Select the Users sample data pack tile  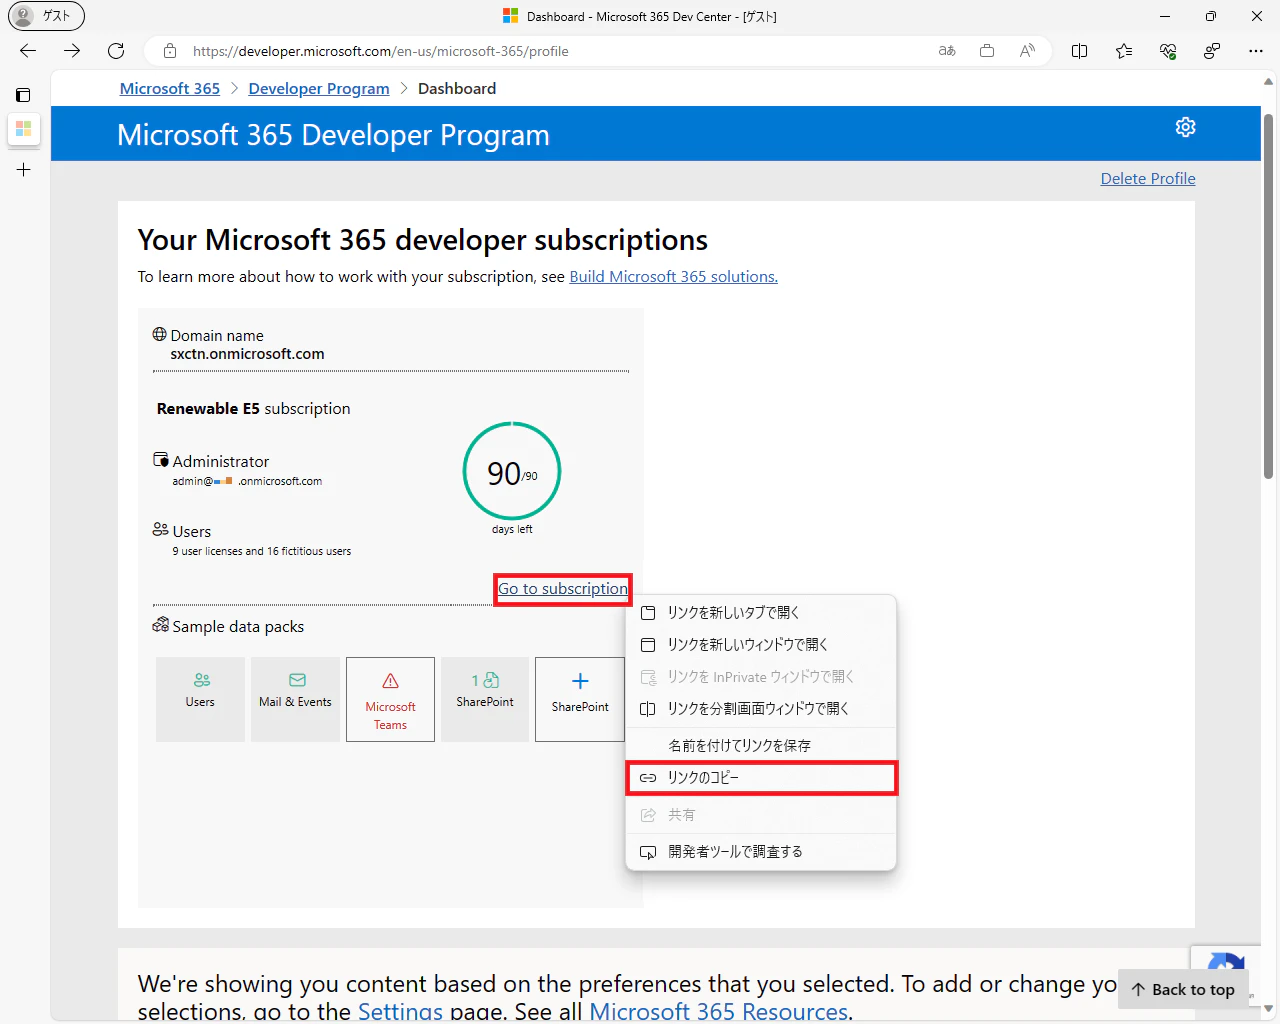coord(200,699)
